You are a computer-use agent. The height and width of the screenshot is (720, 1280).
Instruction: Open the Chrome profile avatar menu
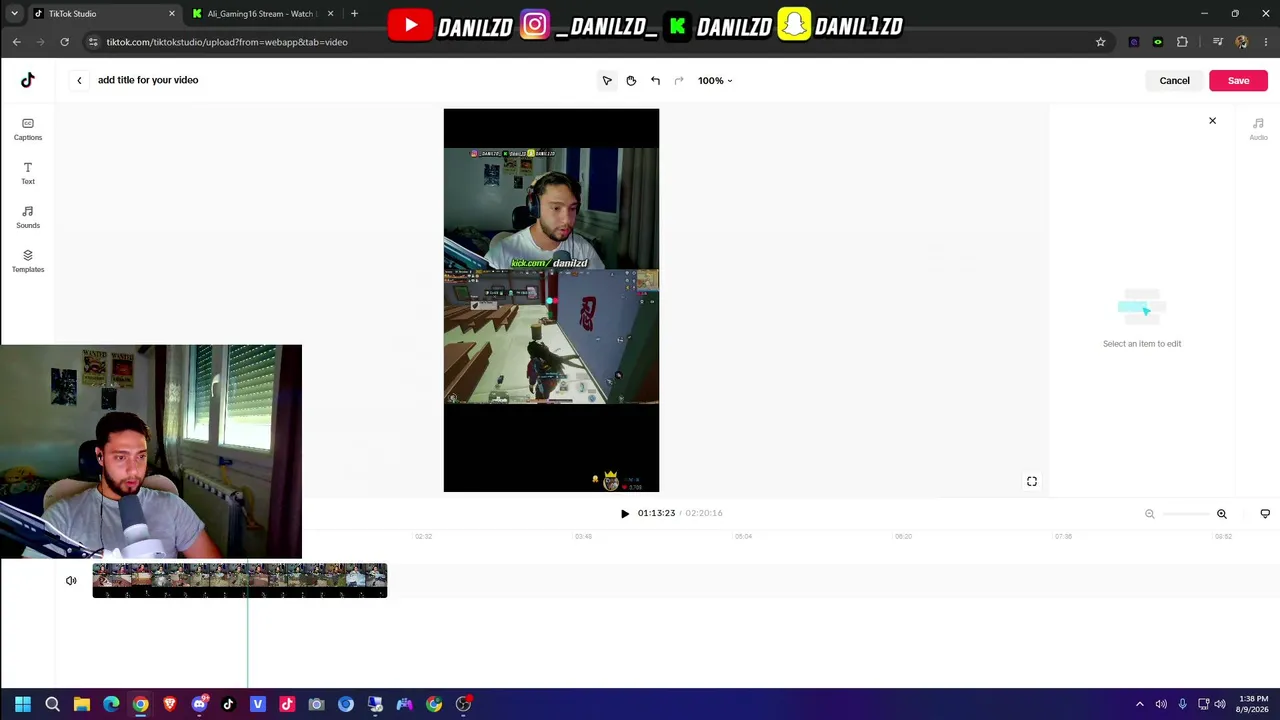point(1241,42)
